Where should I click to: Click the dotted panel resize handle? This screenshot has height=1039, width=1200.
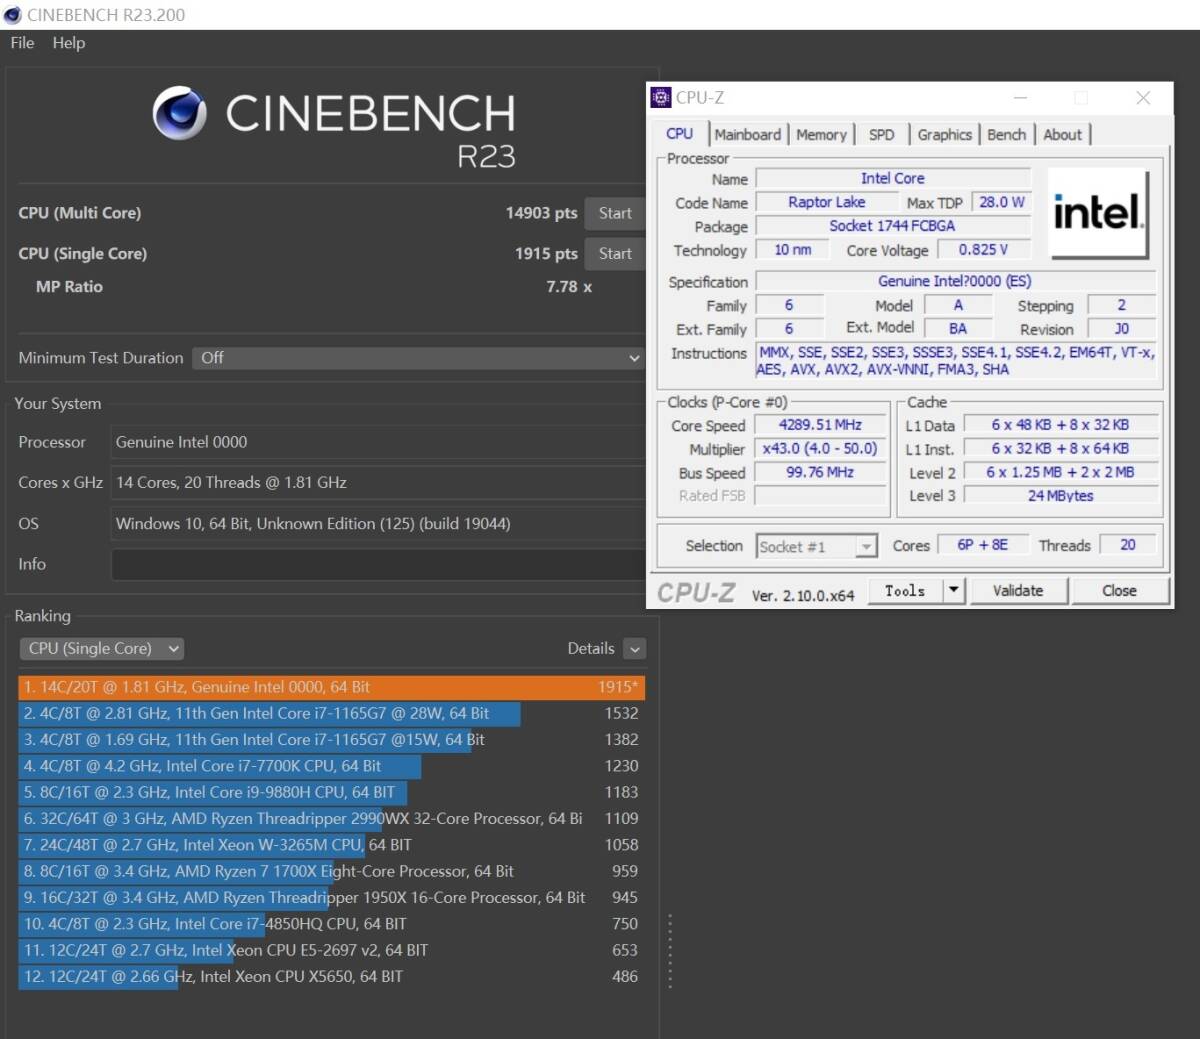(670, 952)
